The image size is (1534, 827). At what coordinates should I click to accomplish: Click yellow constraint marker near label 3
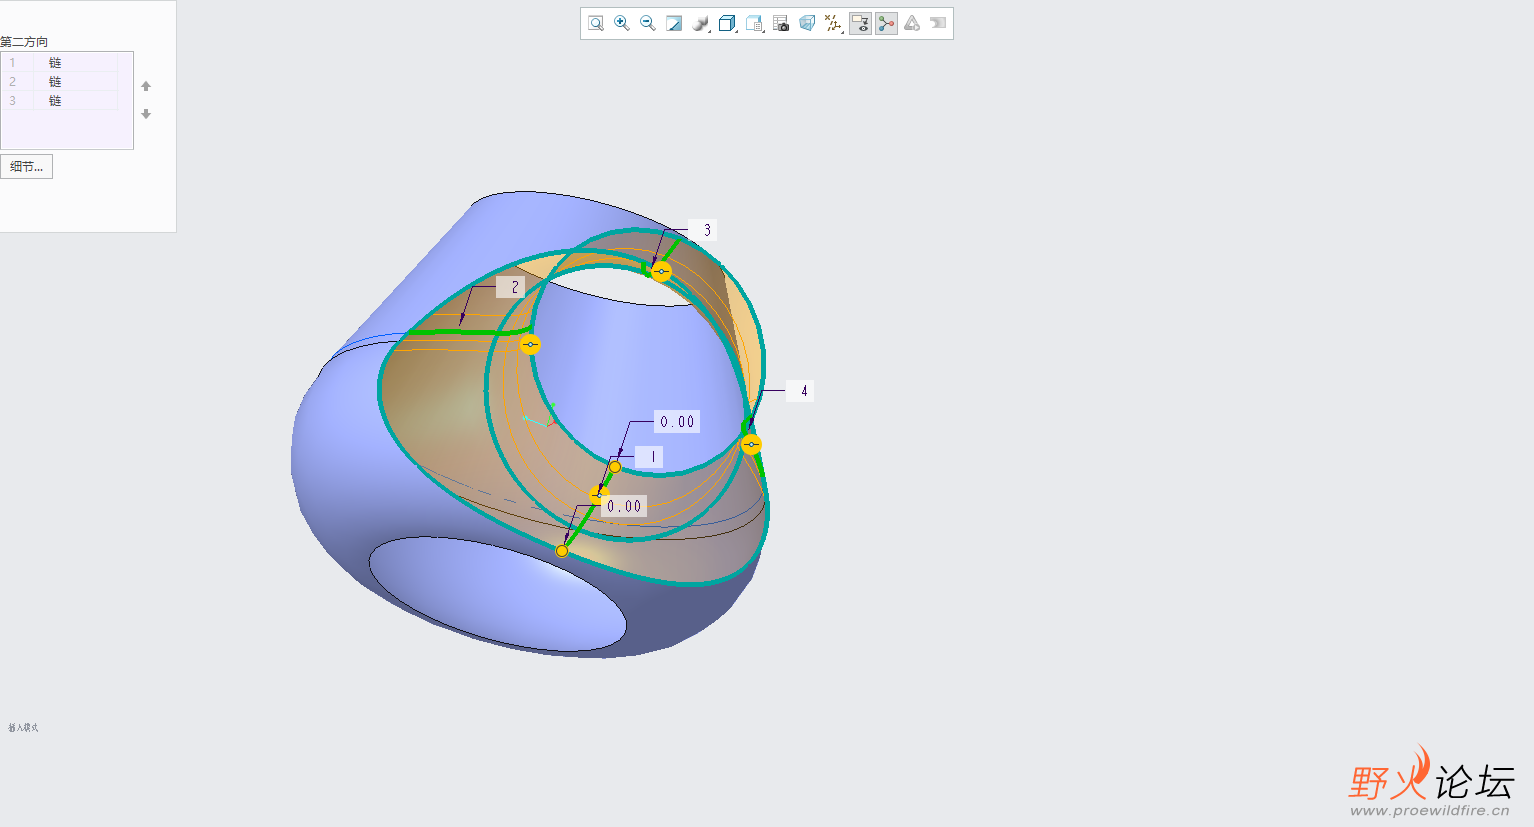[661, 271]
